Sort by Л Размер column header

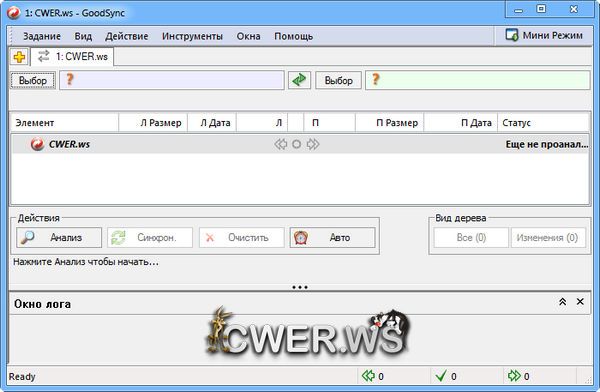click(153, 123)
